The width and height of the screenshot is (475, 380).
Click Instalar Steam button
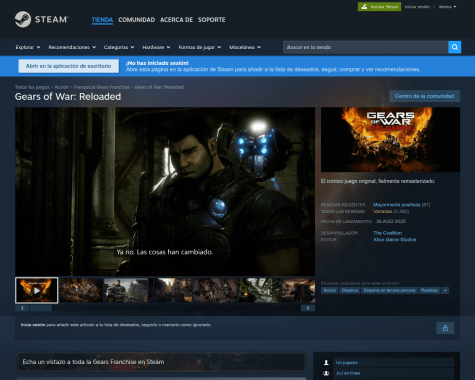(379, 7)
